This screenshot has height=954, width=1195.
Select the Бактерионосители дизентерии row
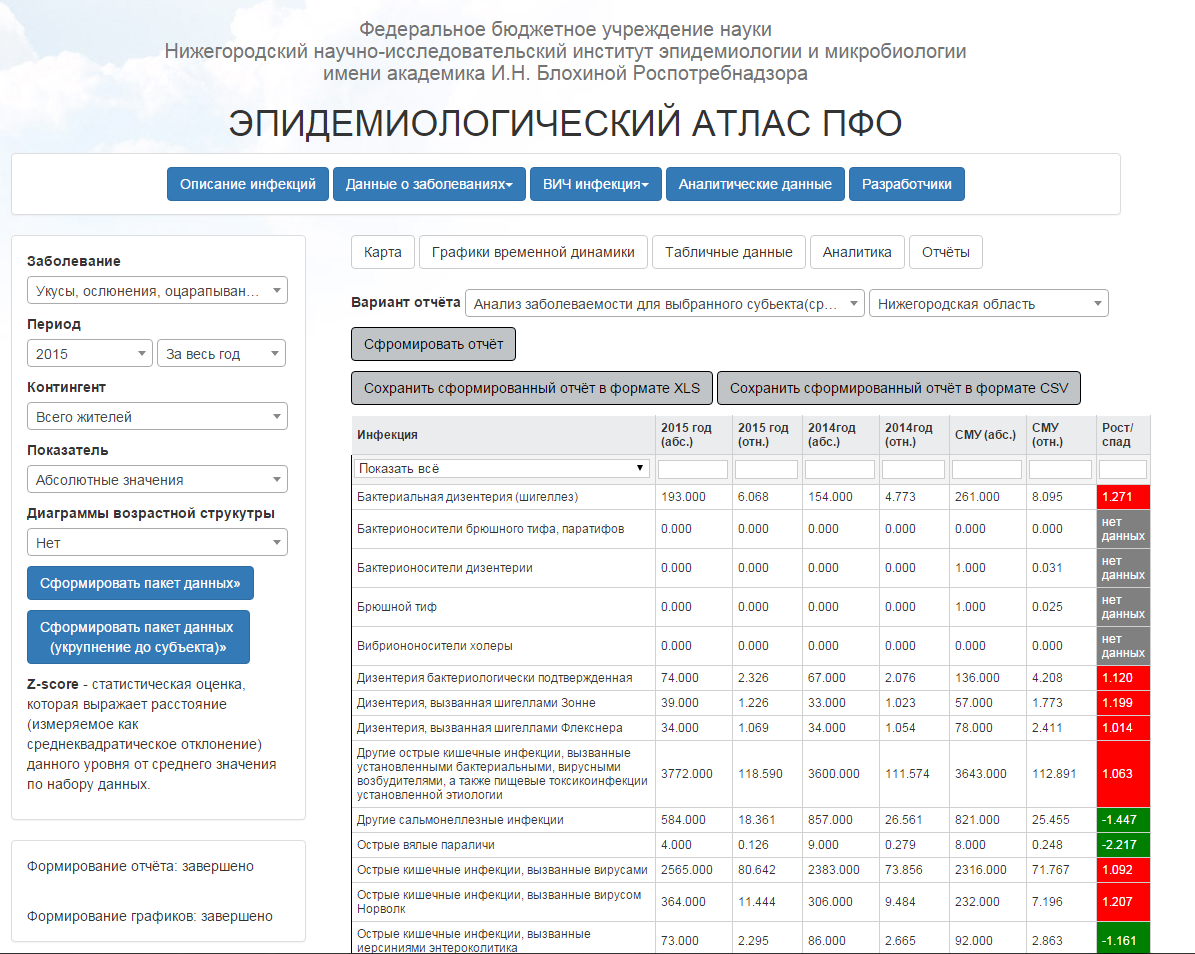pyautogui.click(x=751, y=568)
